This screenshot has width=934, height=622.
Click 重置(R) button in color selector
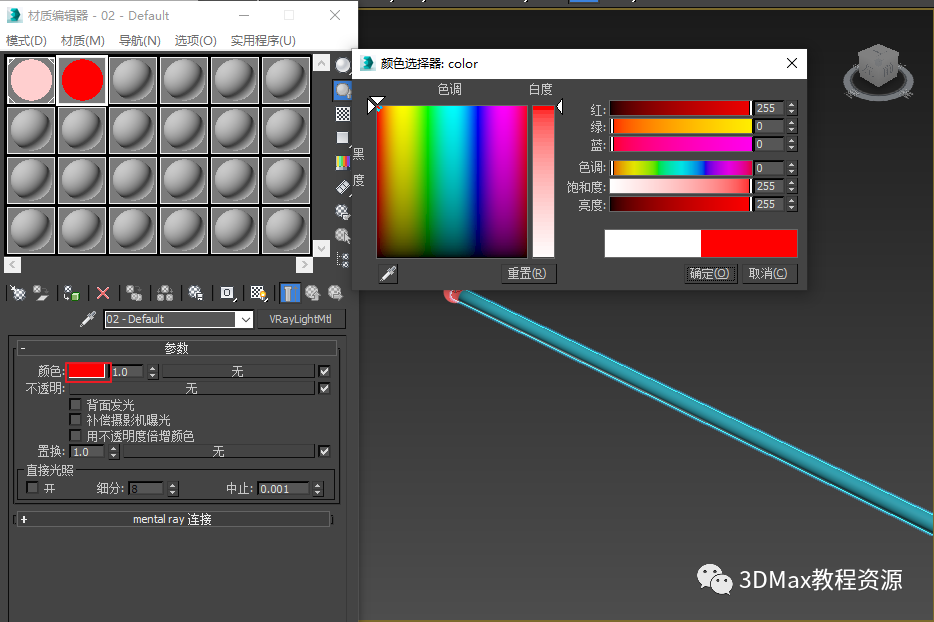point(527,273)
